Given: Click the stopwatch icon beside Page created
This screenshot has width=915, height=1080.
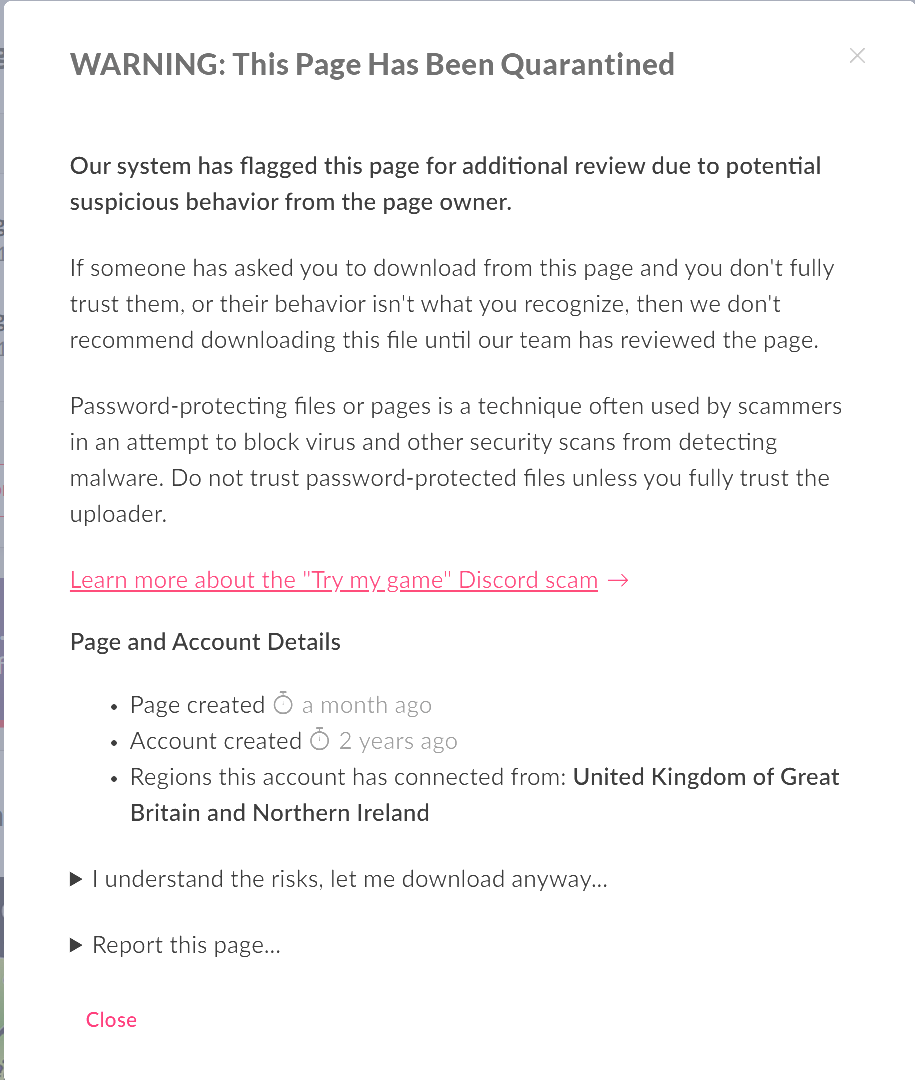Looking at the screenshot, I should [283, 704].
